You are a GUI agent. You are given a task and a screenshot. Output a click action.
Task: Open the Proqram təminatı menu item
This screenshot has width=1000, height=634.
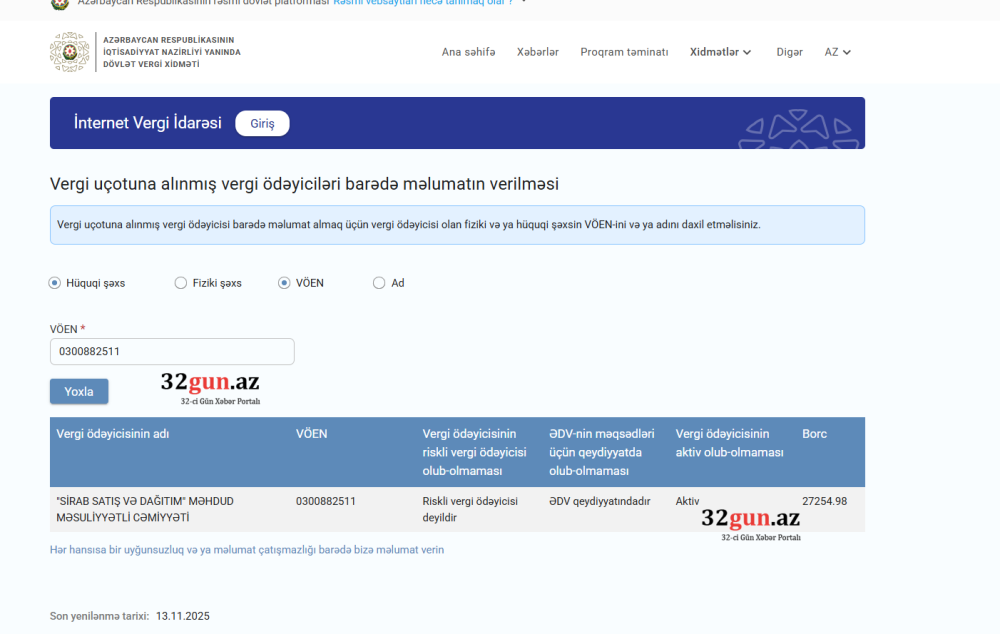[x=624, y=52]
